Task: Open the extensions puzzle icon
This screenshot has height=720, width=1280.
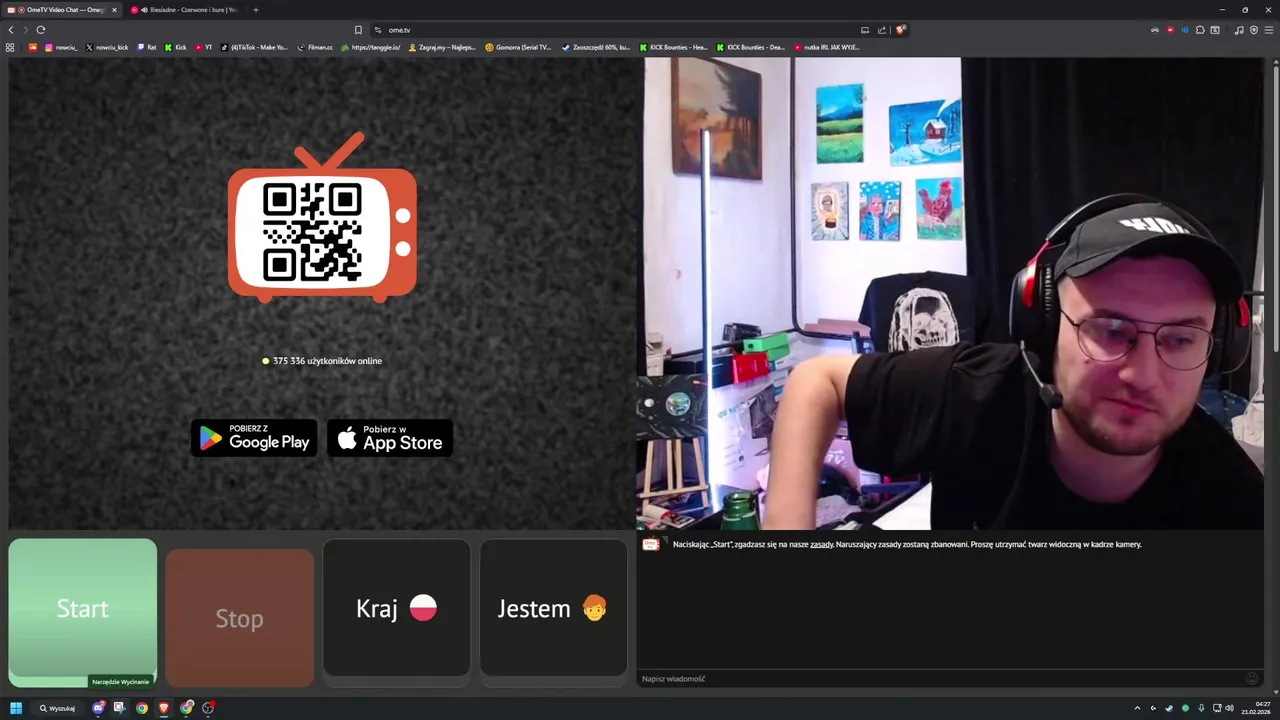Action: (x=1200, y=30)
